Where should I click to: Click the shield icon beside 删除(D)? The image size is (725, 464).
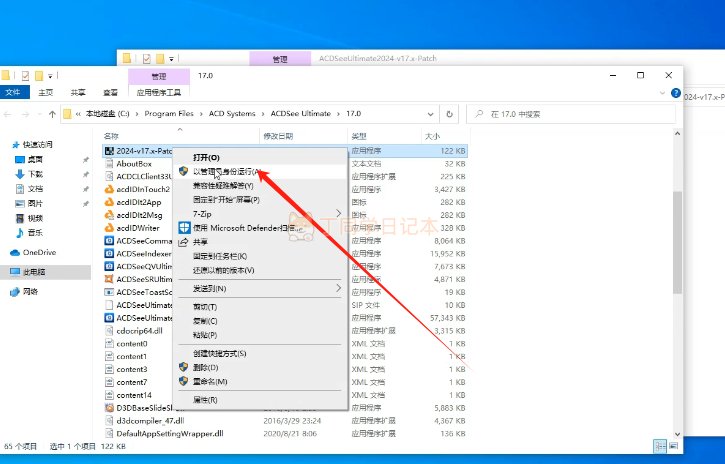click(184, 367)
